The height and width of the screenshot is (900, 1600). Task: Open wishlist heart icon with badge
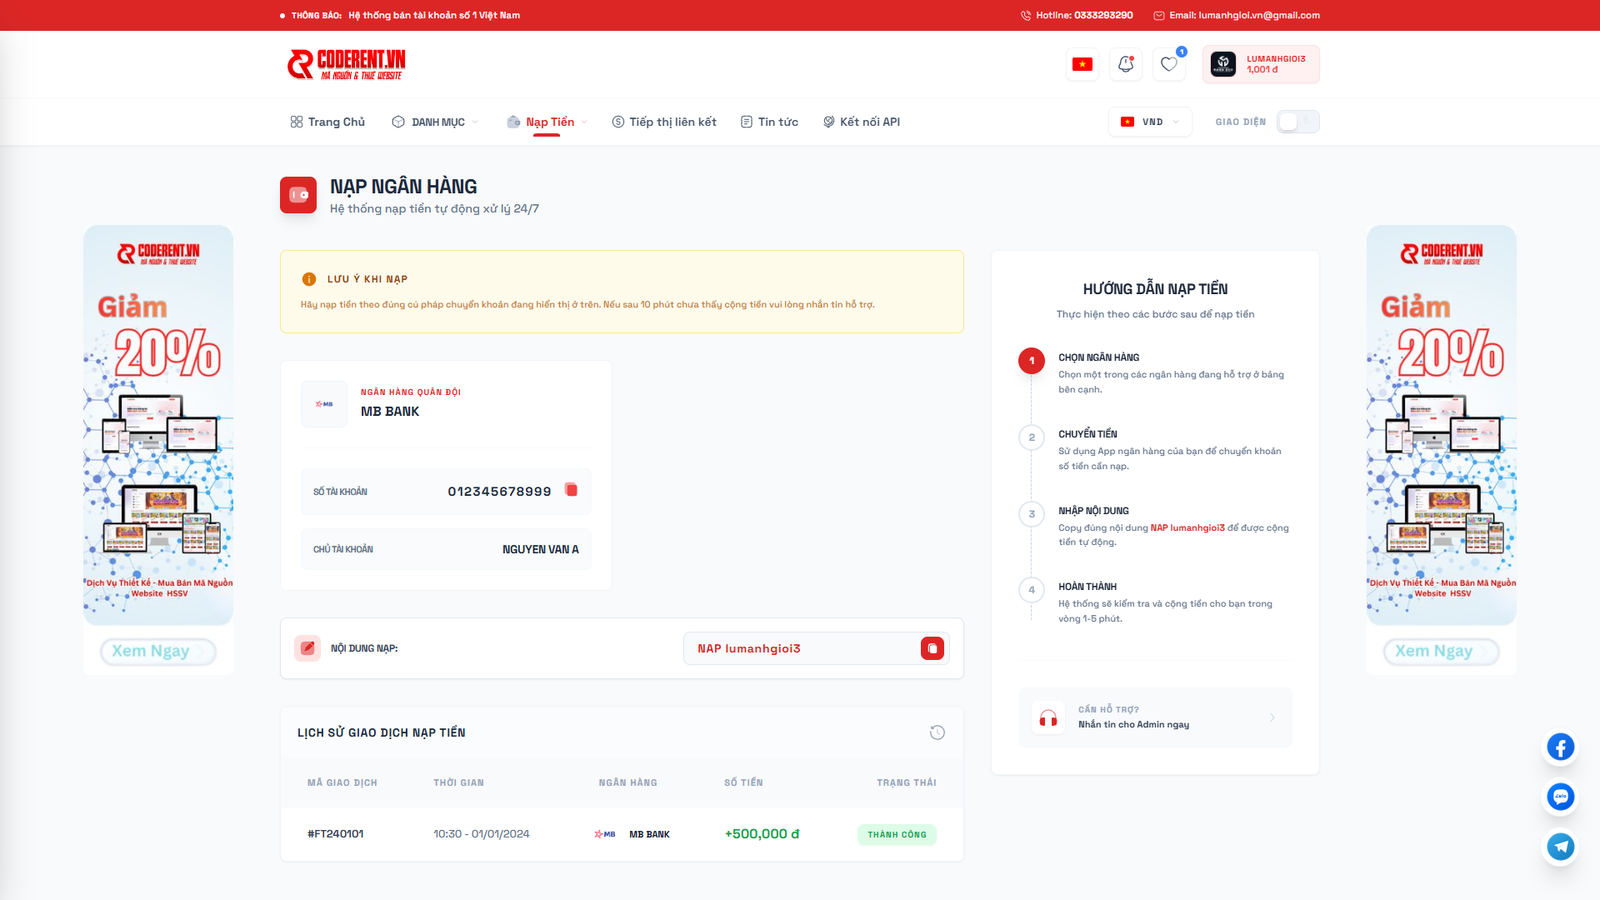tap(1169, 63)
